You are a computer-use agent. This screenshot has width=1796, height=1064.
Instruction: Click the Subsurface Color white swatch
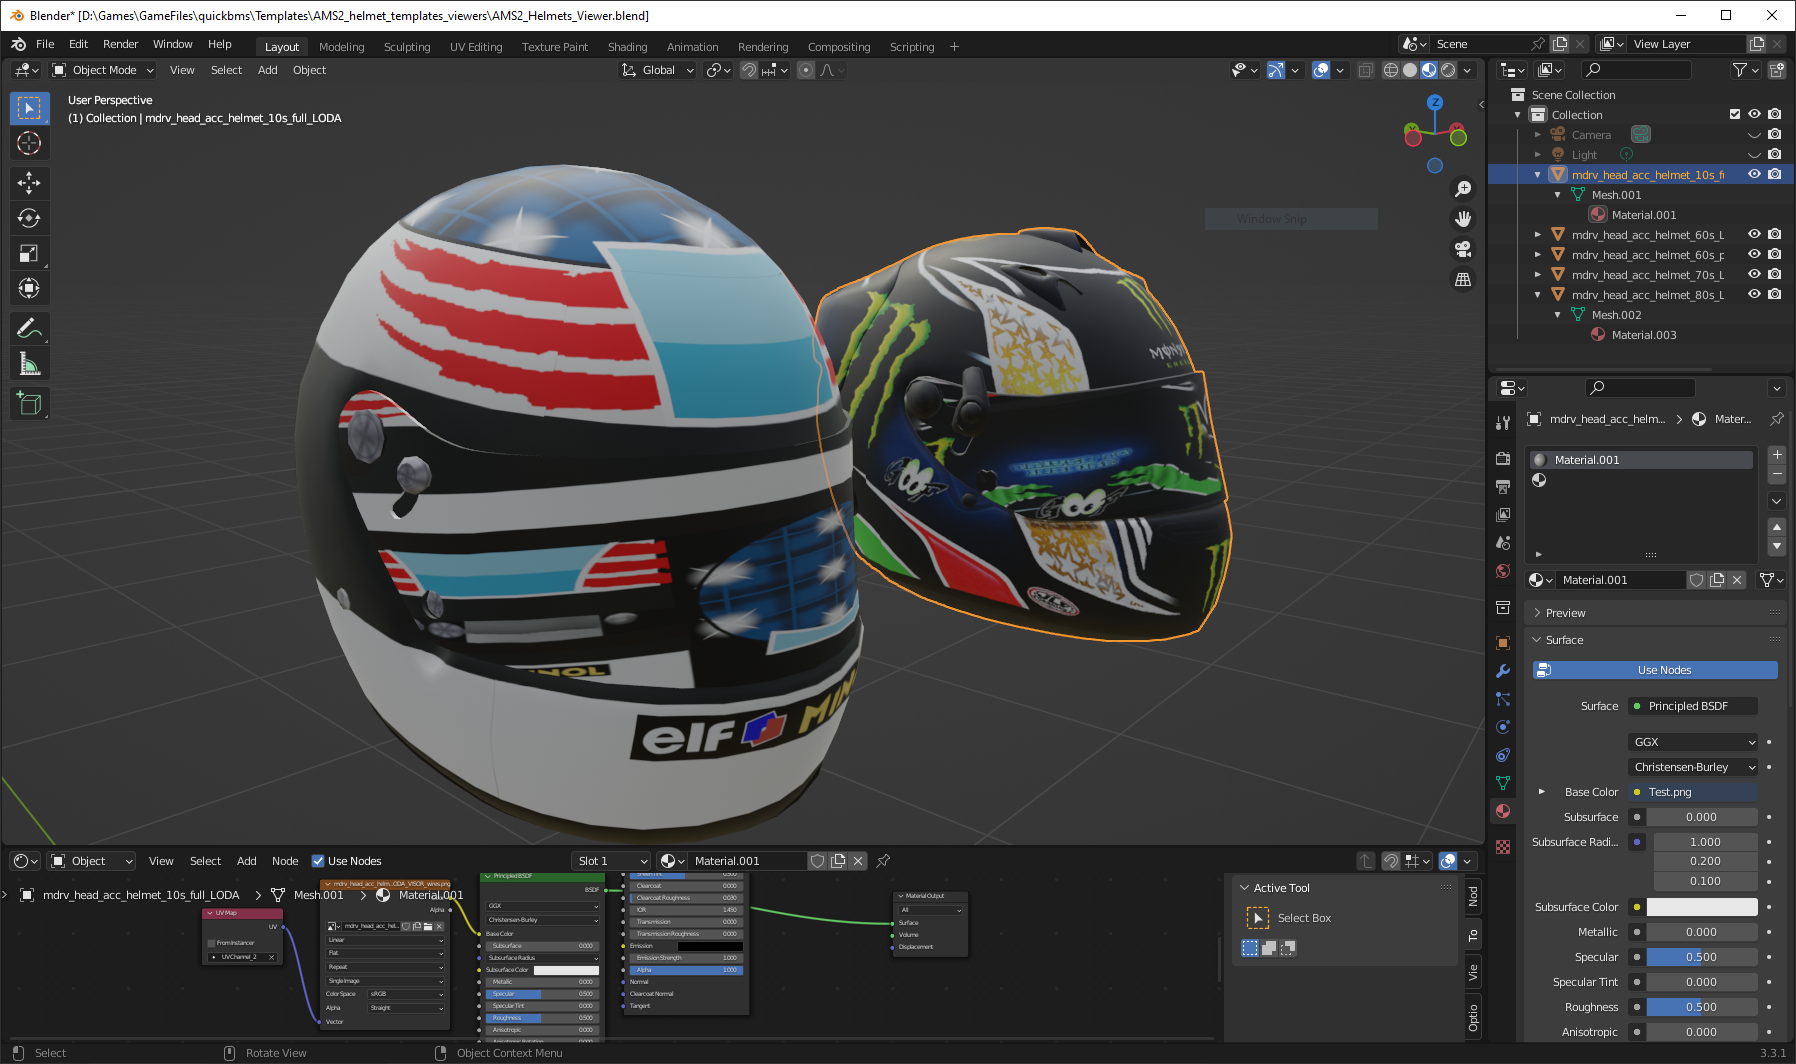click(x=1701, y=907)
